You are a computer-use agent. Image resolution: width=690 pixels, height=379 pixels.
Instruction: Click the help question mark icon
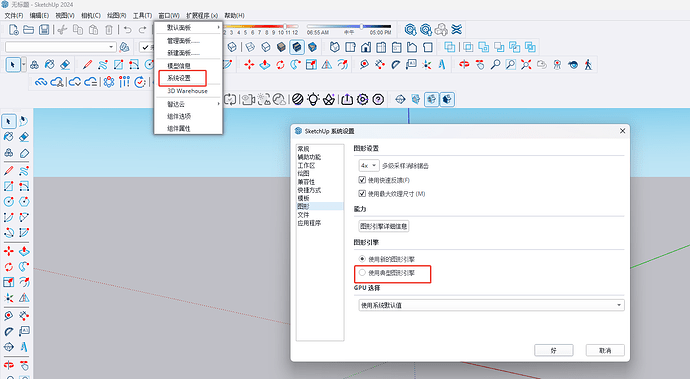[x=378, y=99]
